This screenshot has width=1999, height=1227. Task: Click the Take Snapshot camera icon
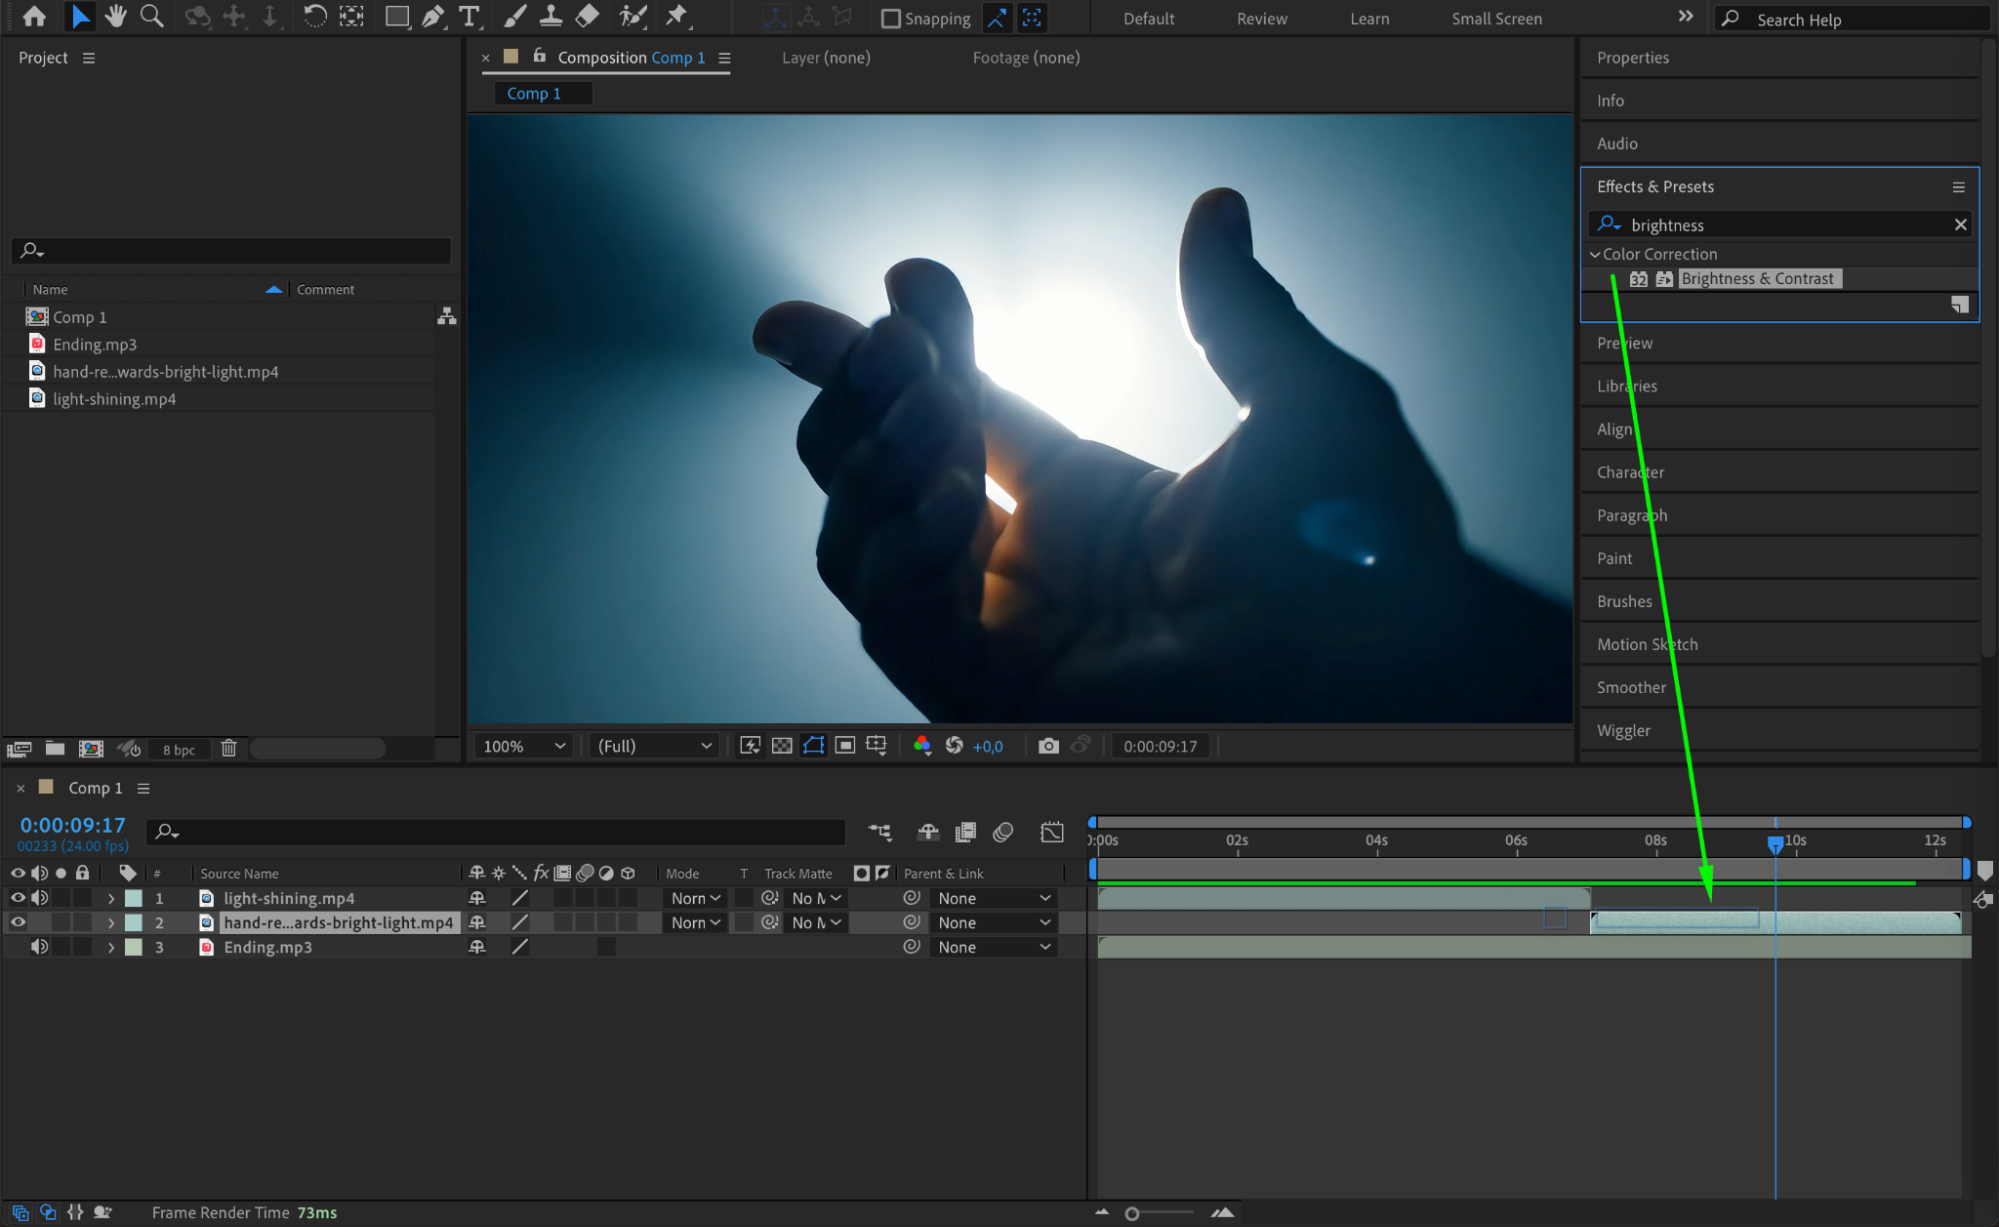pos(1047,746)
